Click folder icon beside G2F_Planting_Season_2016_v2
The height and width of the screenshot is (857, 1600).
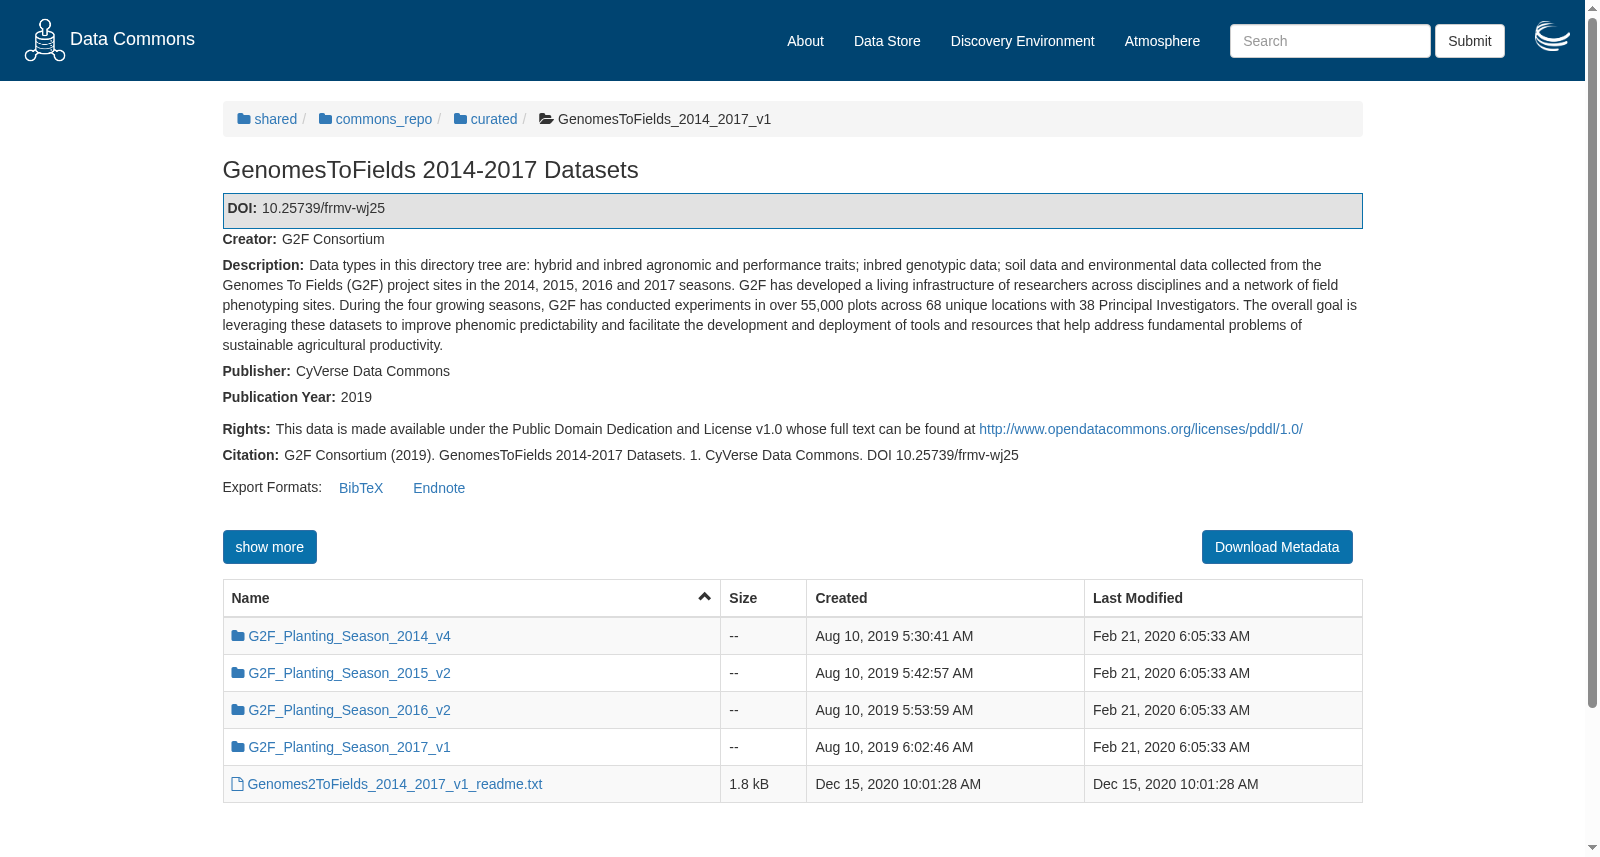pyautogui.click(x=238, y=710)
